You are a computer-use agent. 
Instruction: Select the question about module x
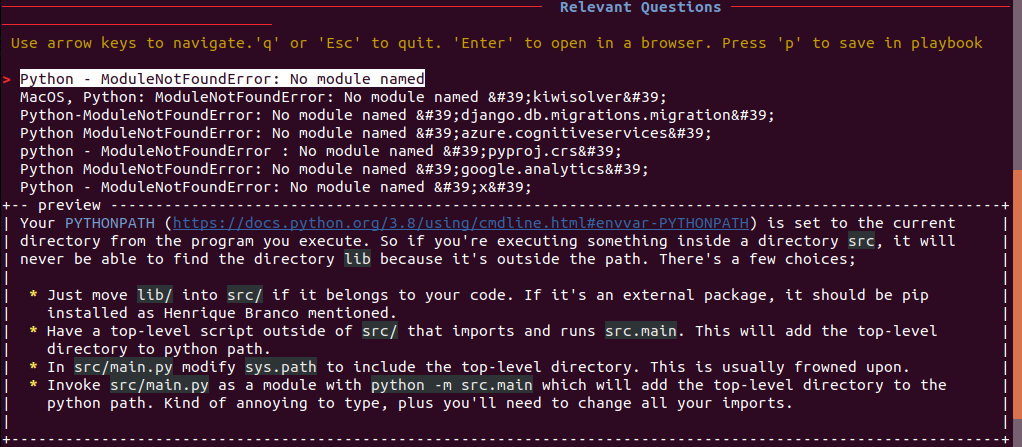click(275, 187)
